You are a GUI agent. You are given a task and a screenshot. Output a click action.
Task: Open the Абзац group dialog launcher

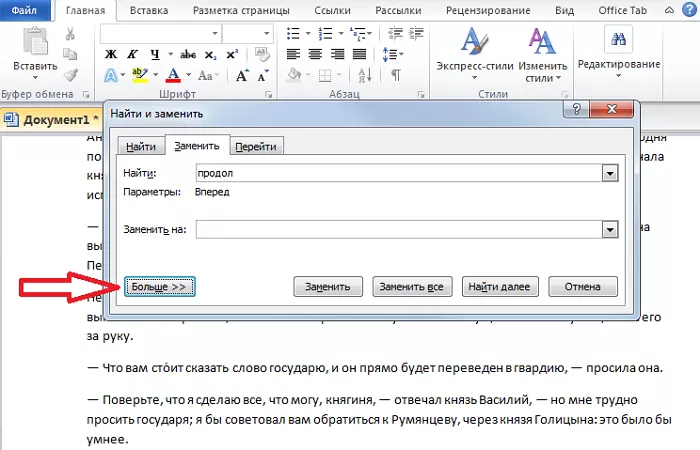[421, 95]
